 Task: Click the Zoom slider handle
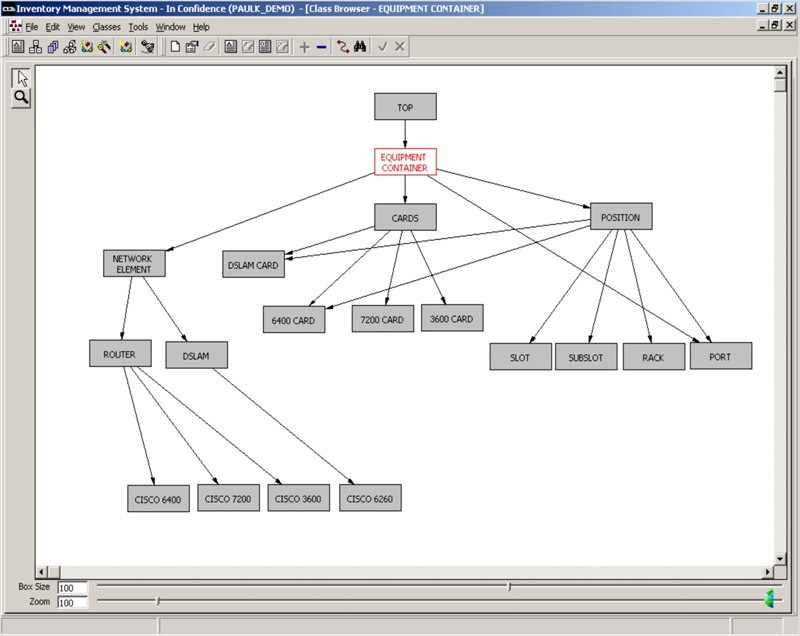[158, 601]
